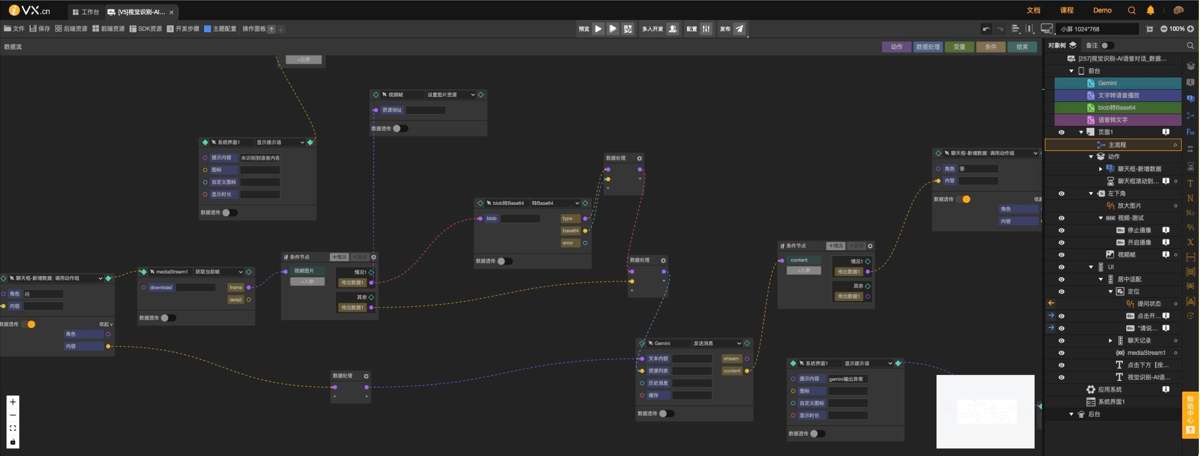The width and height of the screenshot is (1200, 456).
Task: Click canvas zoom-out minus button
Action: coord(13,415)
